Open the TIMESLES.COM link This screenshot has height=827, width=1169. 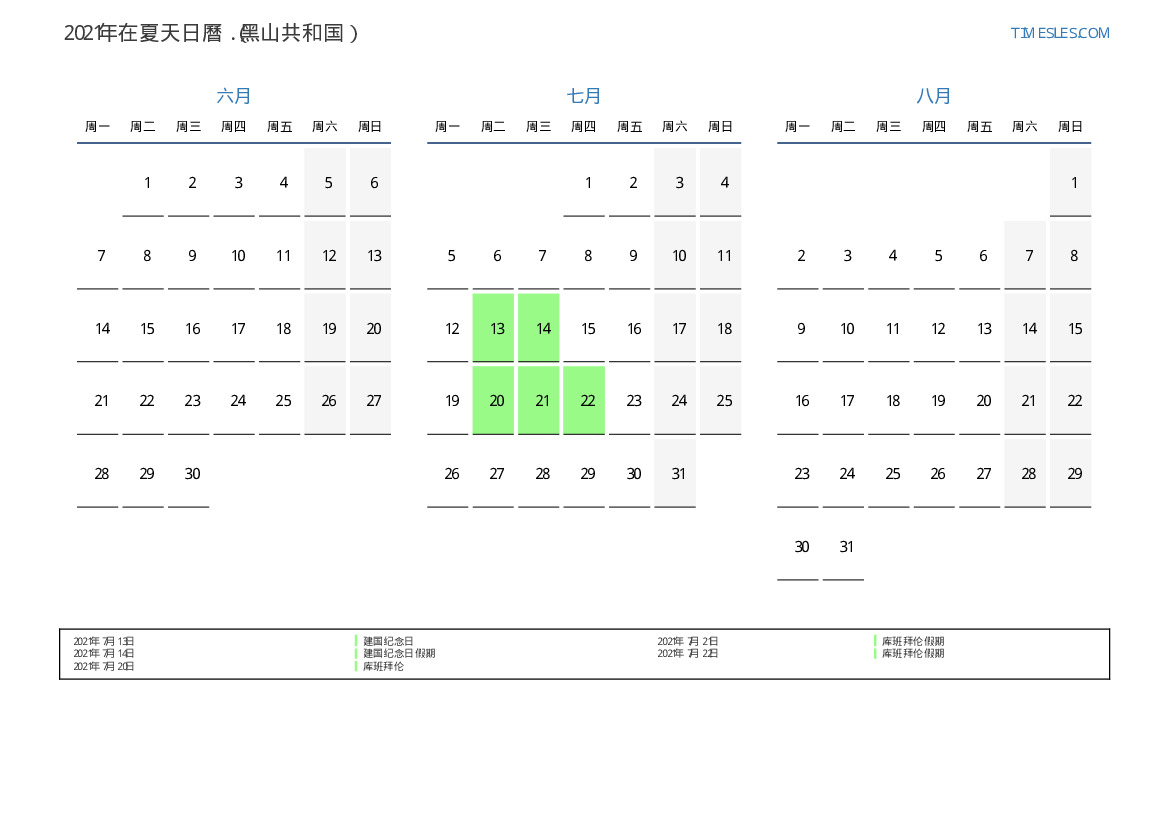tap(1059, 33)
